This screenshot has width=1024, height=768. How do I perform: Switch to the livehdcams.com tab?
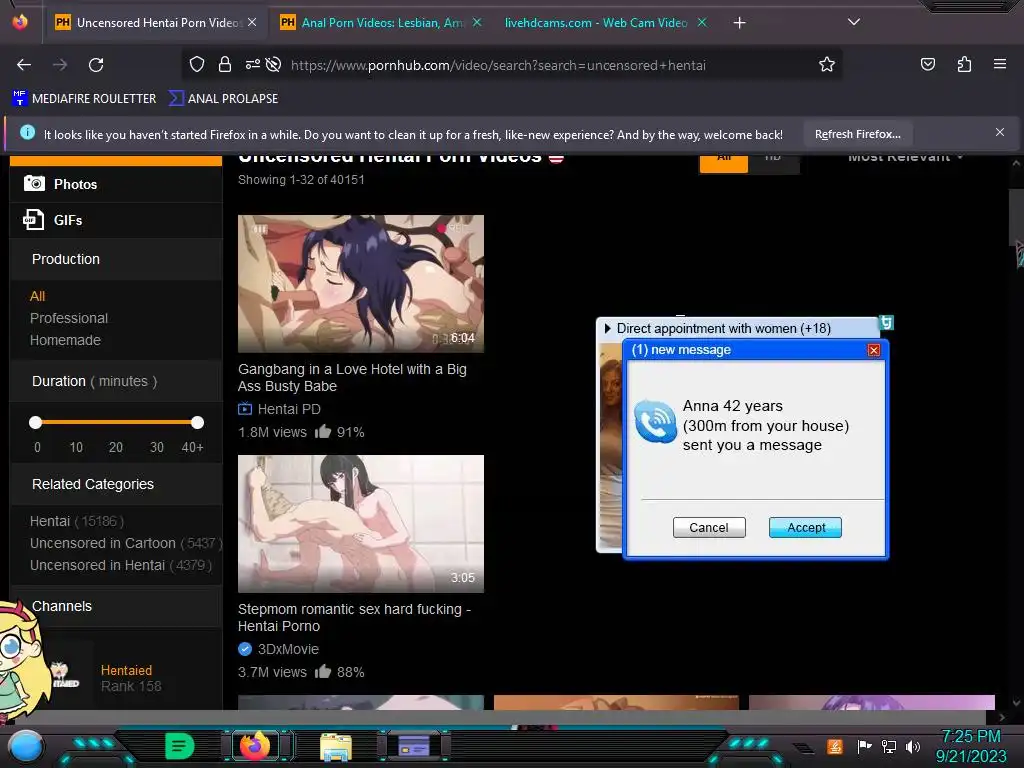coord(596,23)
